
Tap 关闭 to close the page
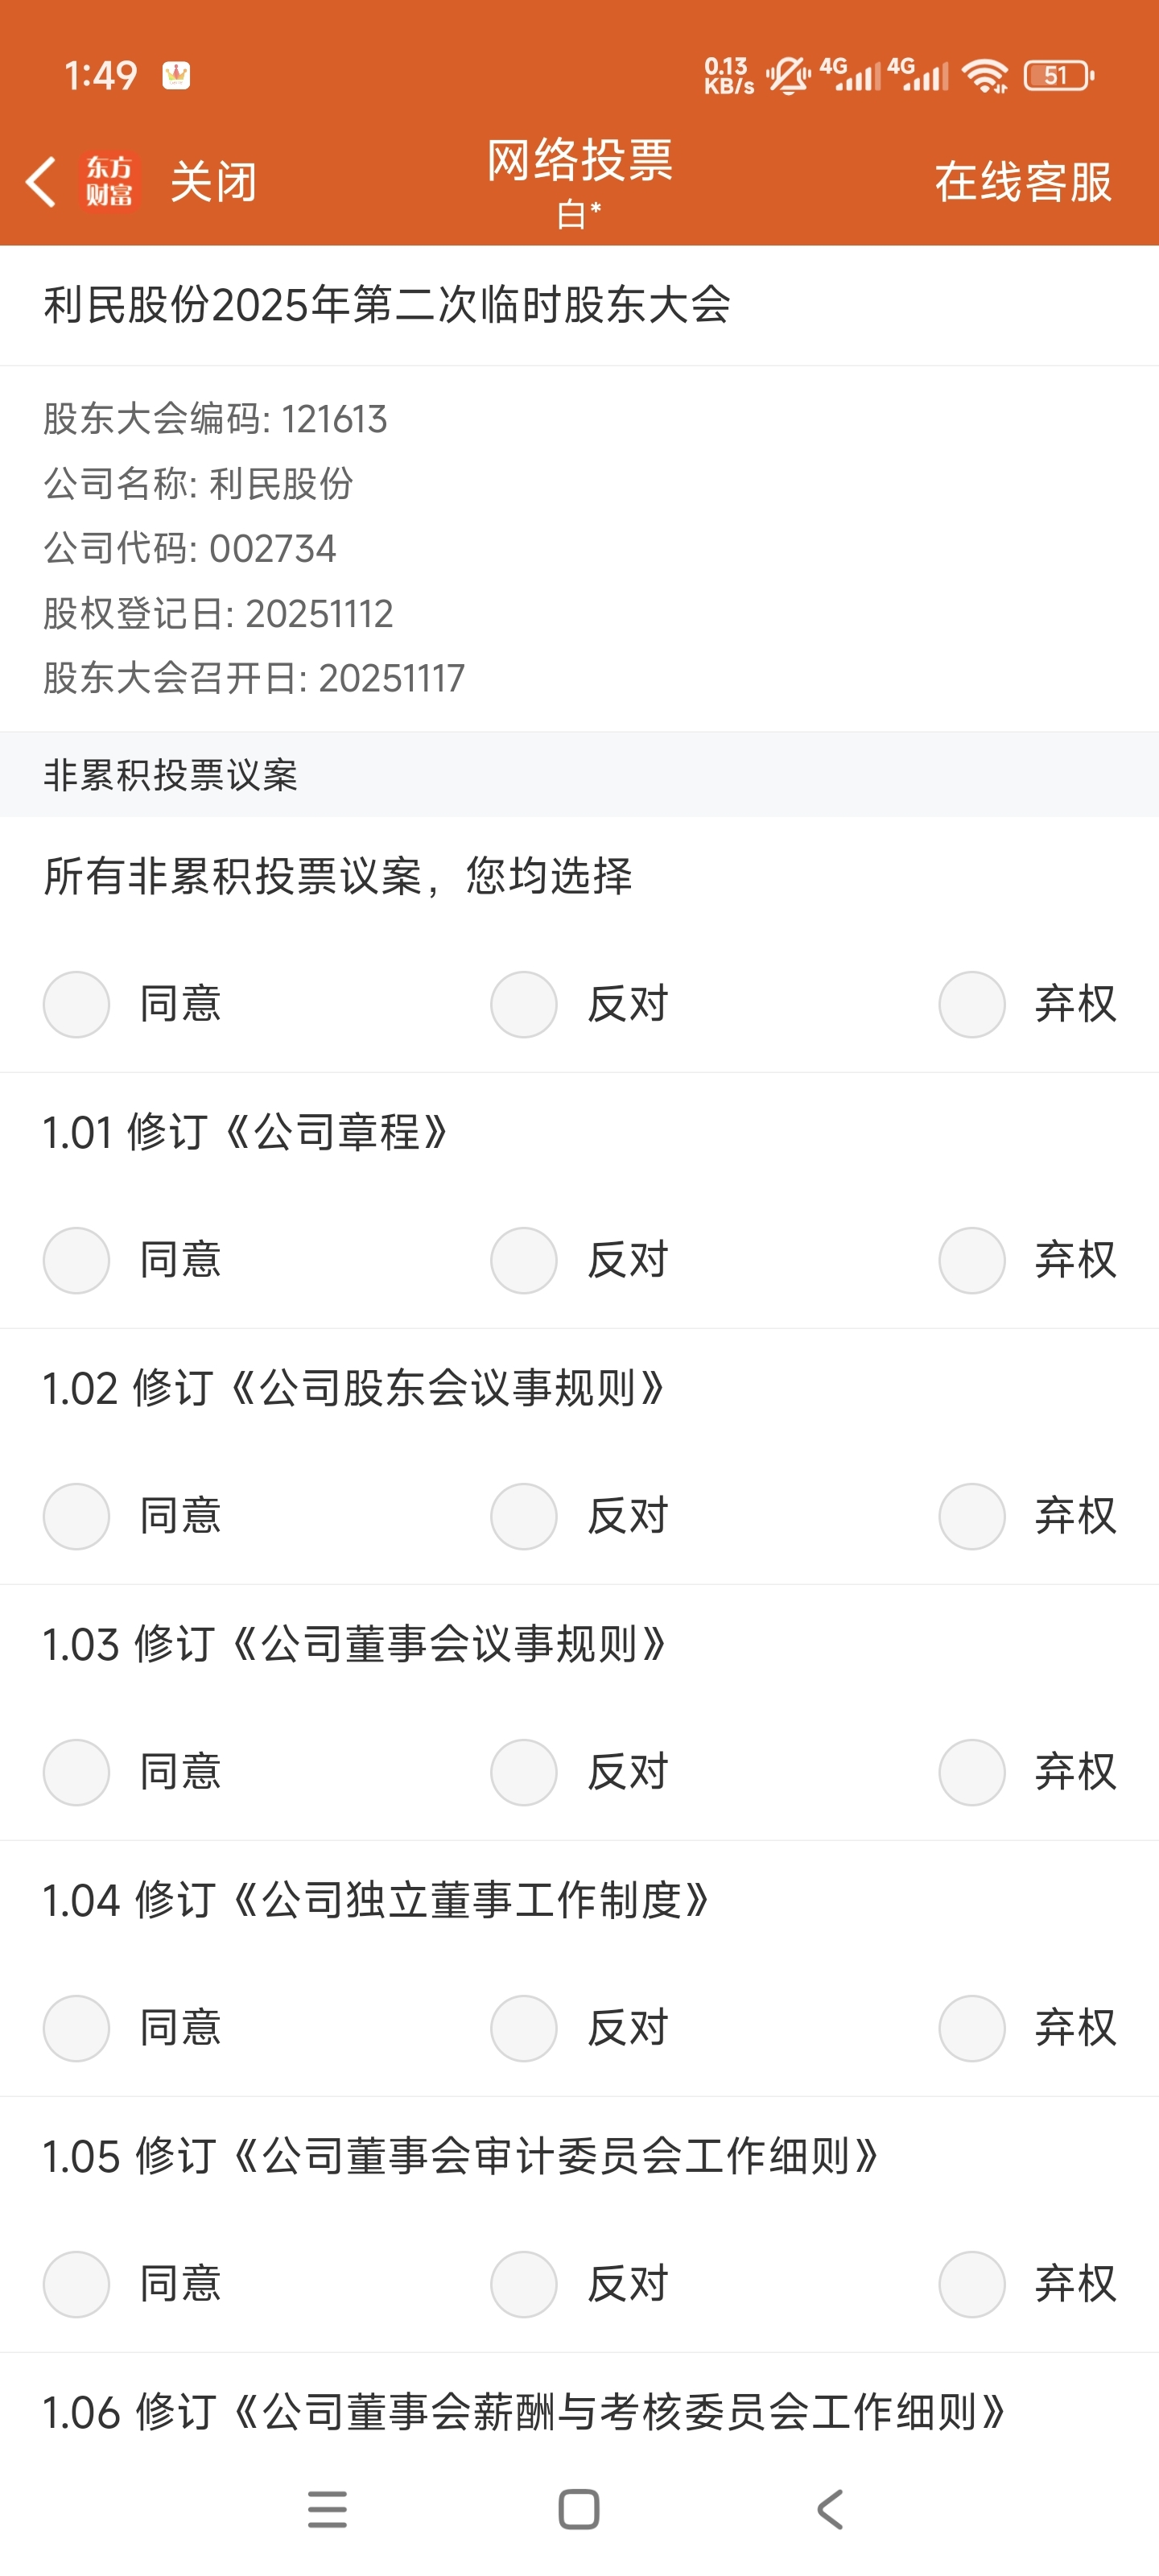(213, 182)
